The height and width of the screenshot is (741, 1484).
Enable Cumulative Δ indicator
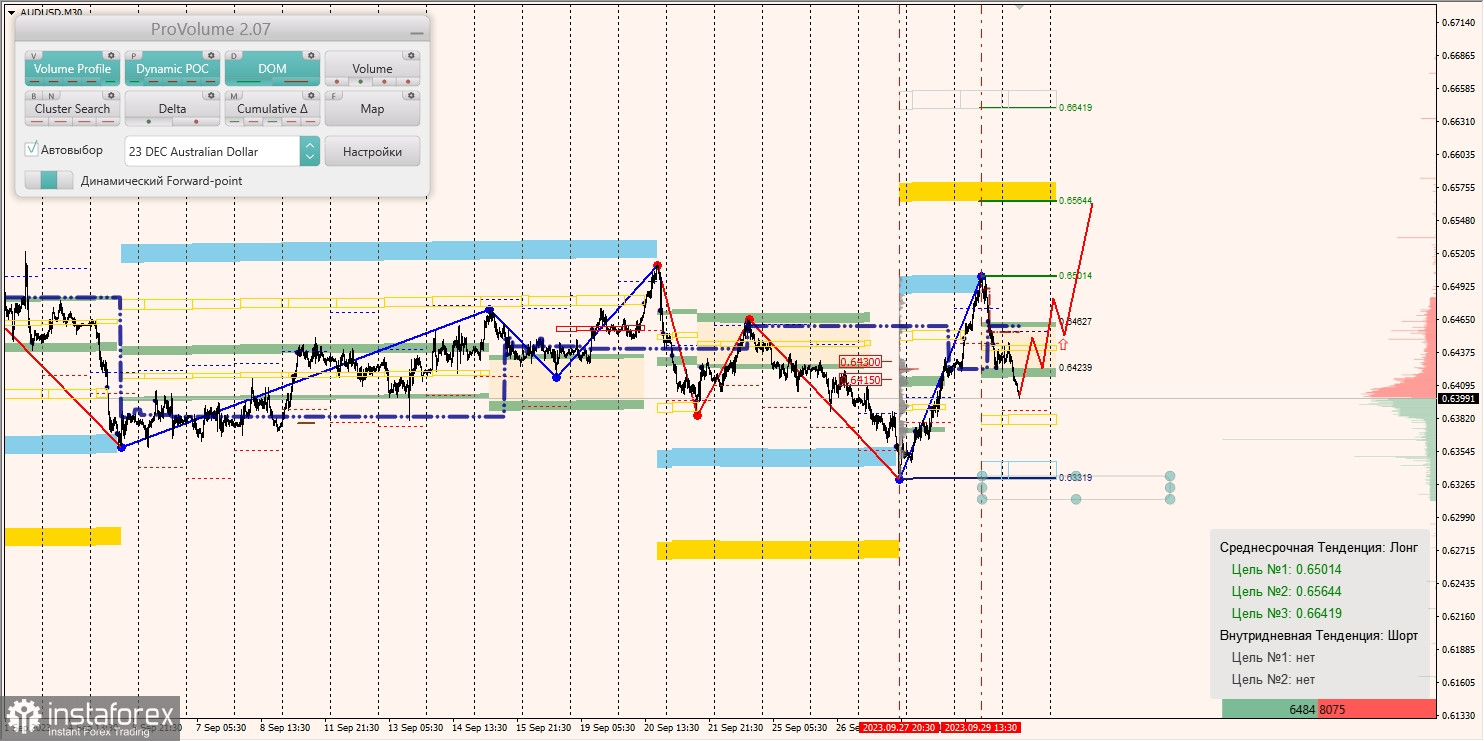pyautogui.click(x=272, y=109)
